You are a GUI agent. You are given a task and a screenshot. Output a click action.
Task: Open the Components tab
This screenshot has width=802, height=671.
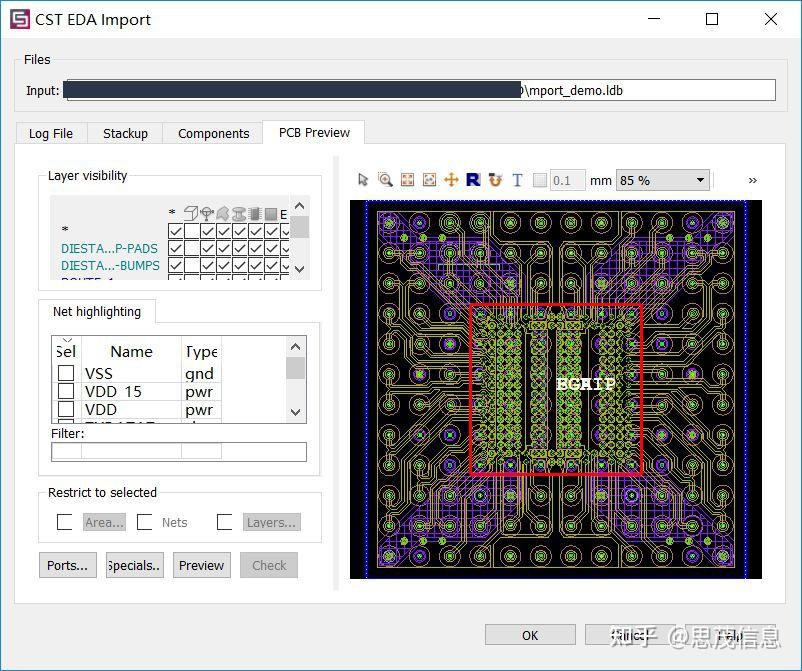click(213, 133)
